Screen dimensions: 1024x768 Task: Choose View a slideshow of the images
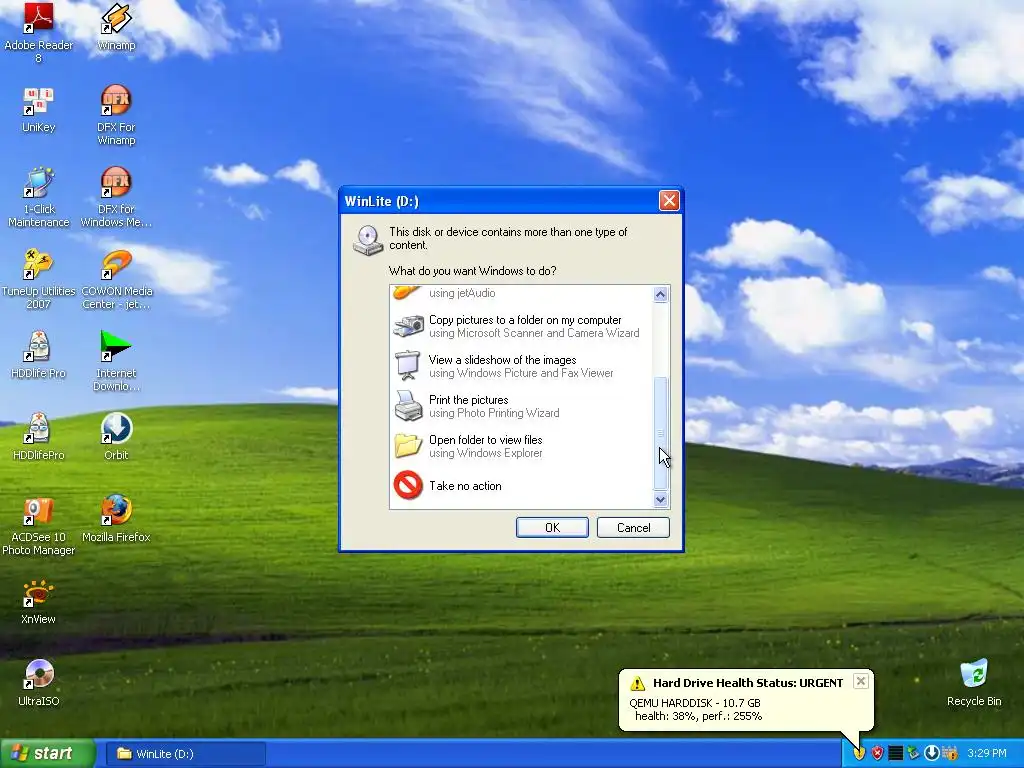(x=521, y=366)
